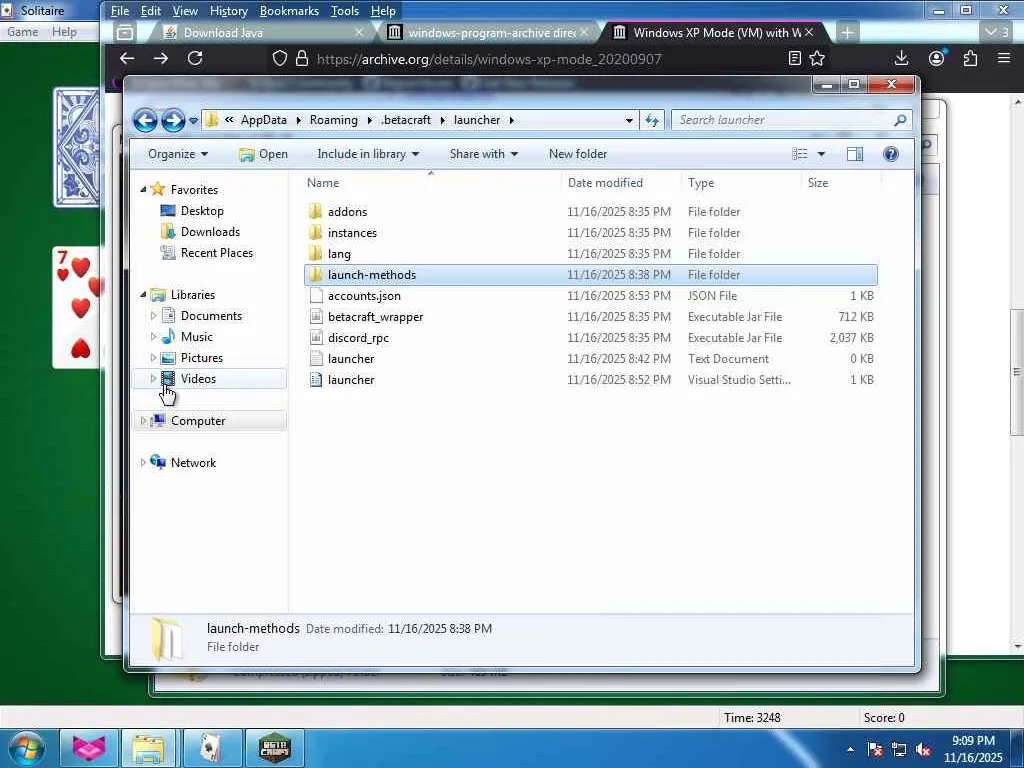Expand the Computer tree node

[x=143, y=421]
